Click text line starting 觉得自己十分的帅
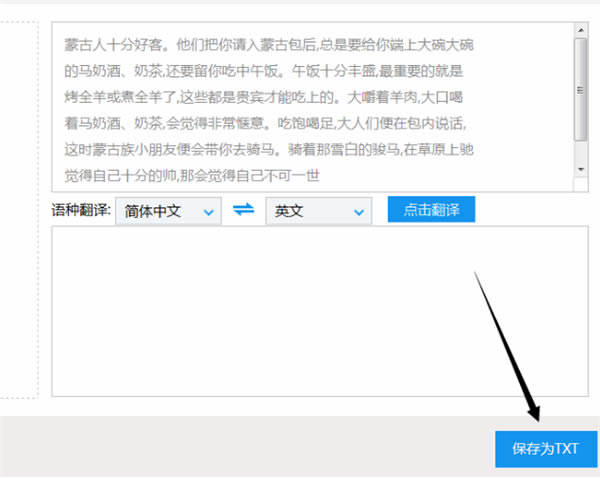 pos(192,176)
